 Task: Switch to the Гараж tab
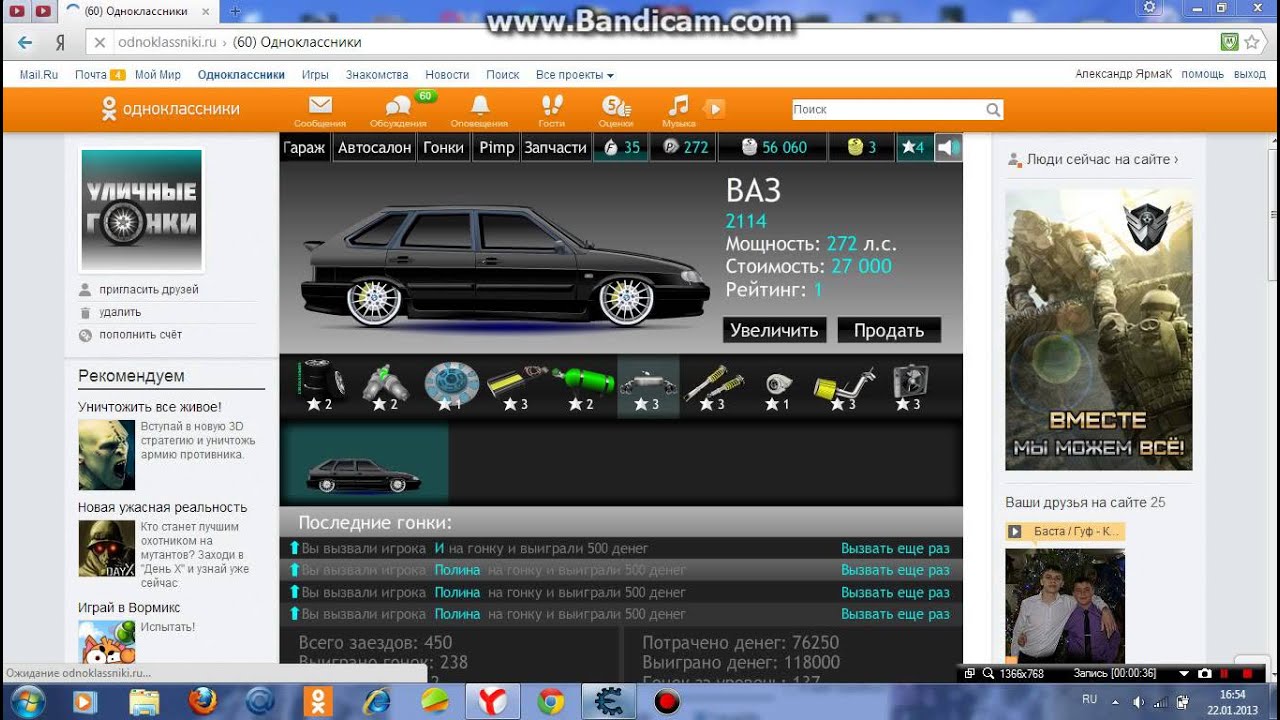point(304,147)
